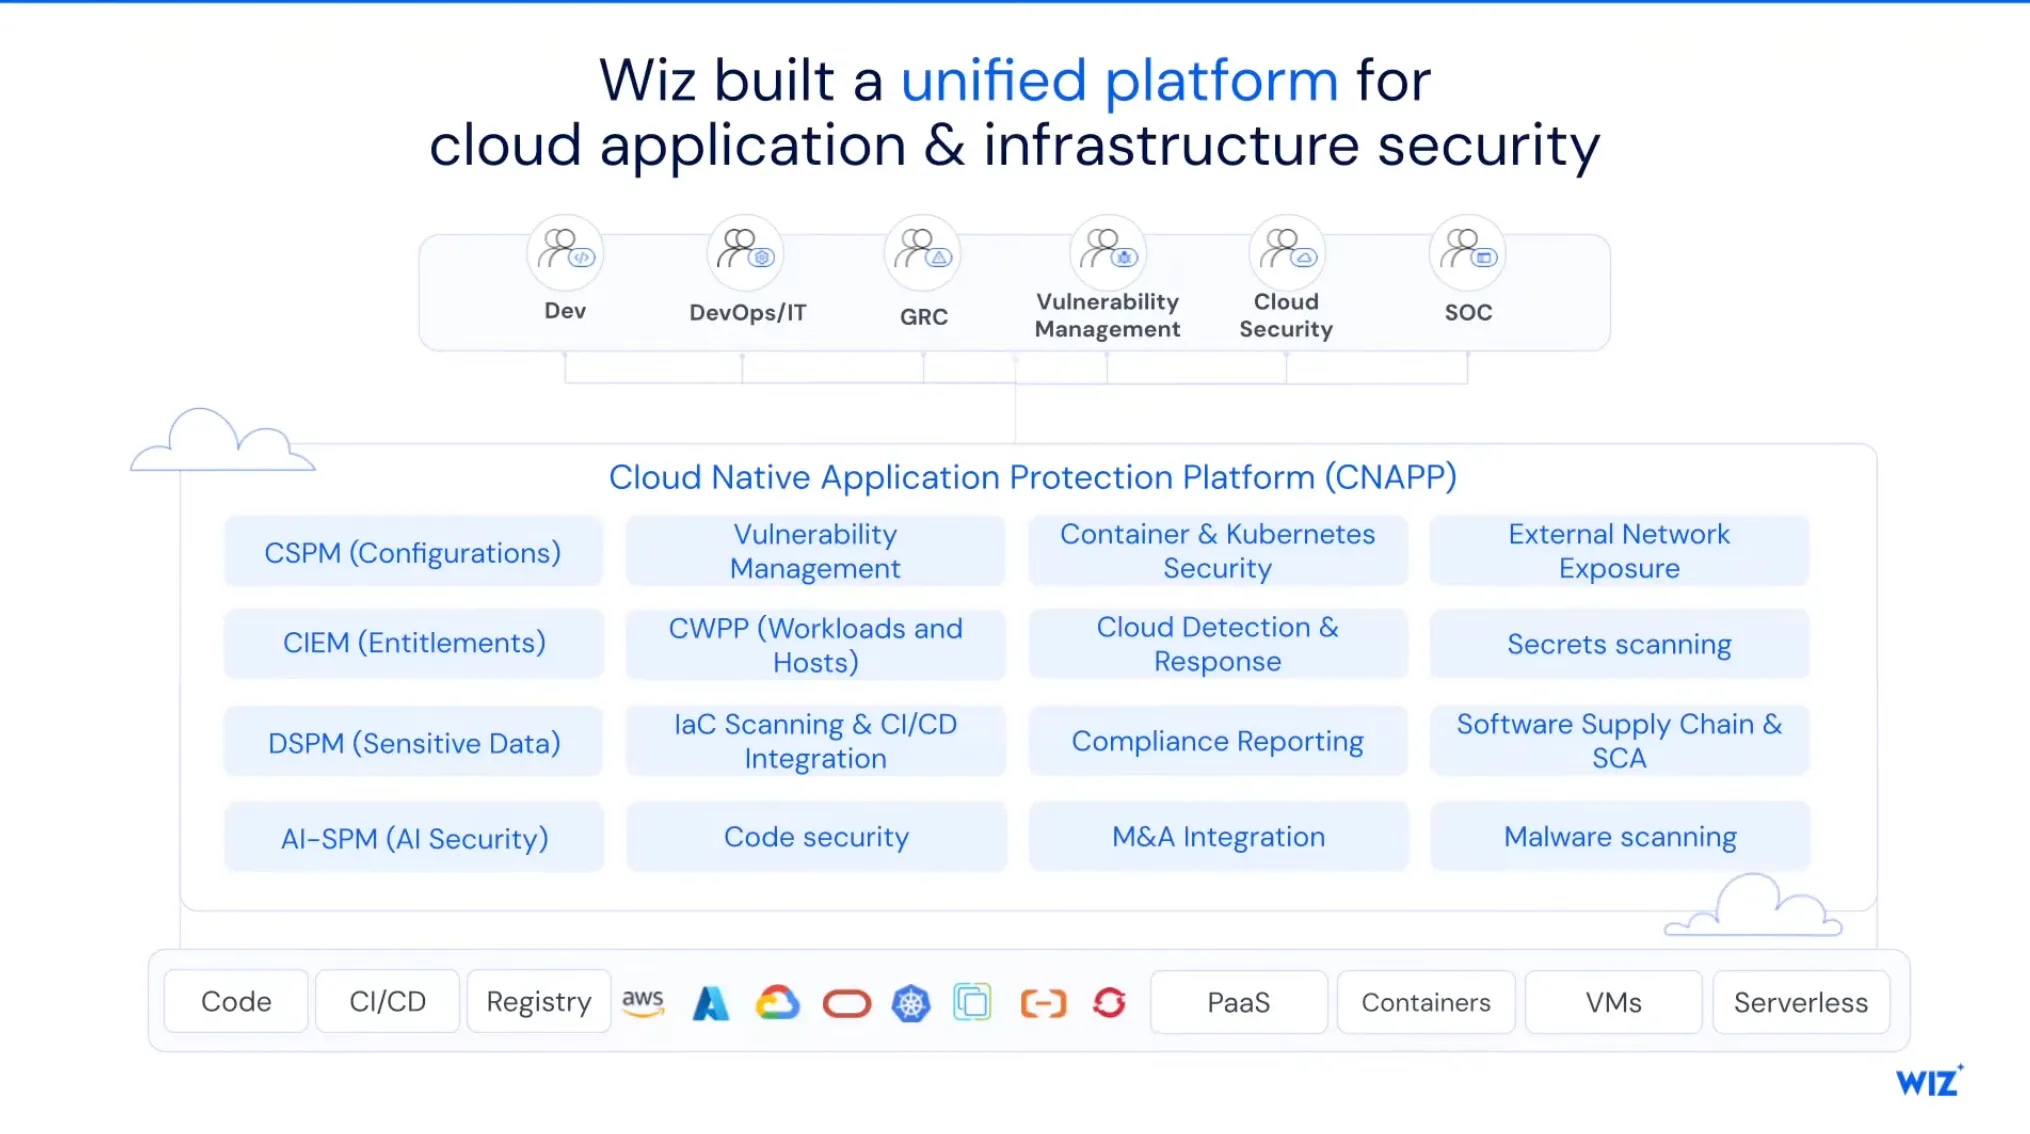Select External Network Exposure box
This screenshot has height=1134, width=2030.
coord(1619,551)
